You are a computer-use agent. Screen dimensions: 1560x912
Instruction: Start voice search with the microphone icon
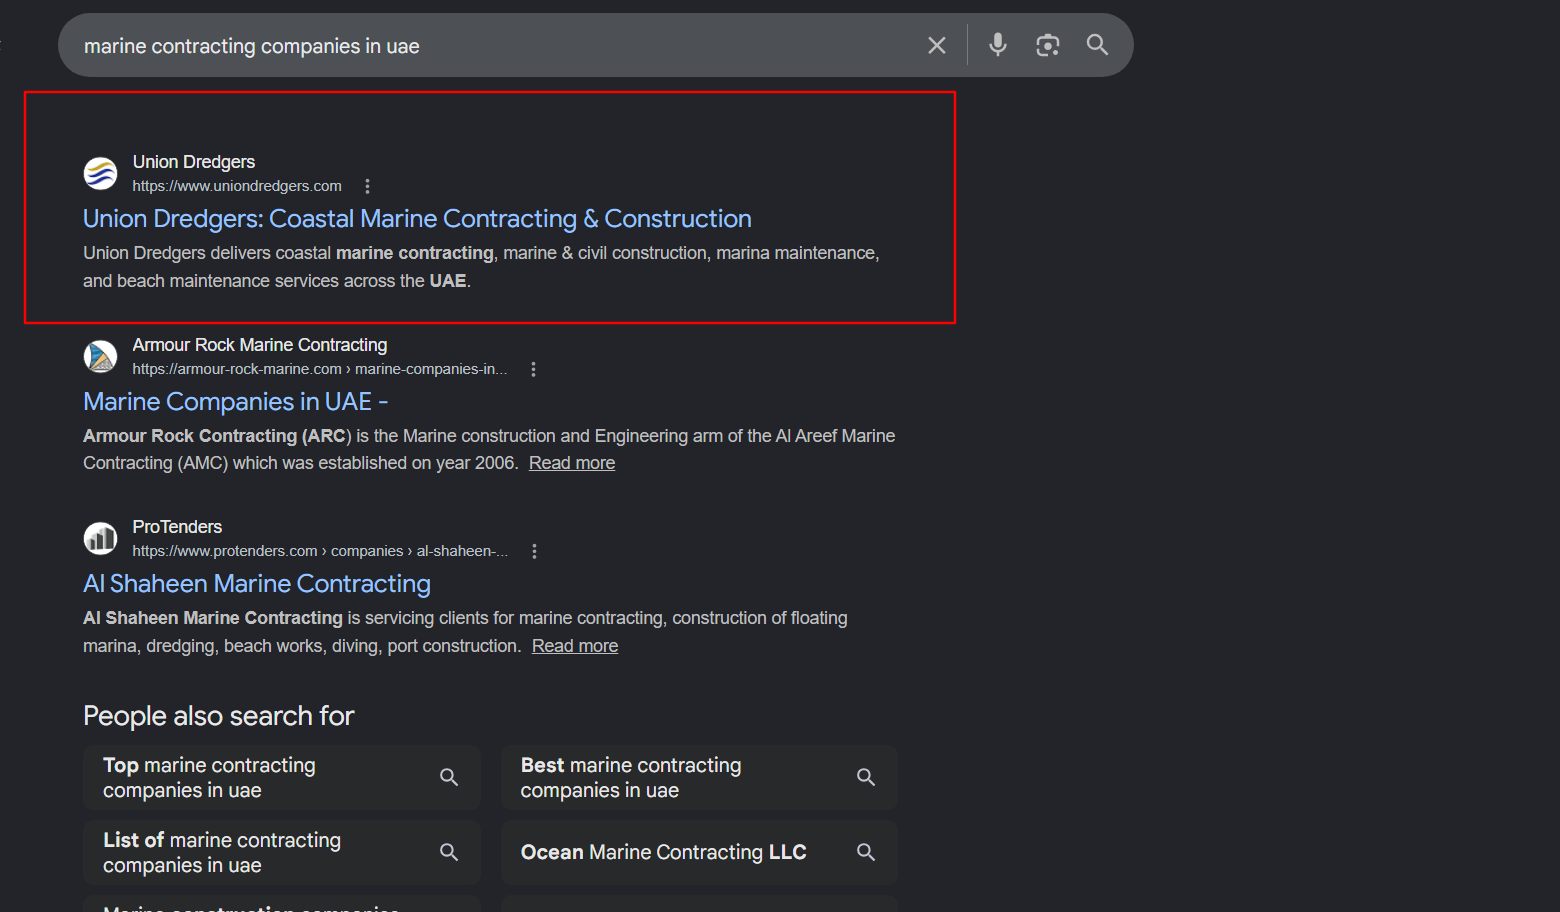tap(998, 45)
